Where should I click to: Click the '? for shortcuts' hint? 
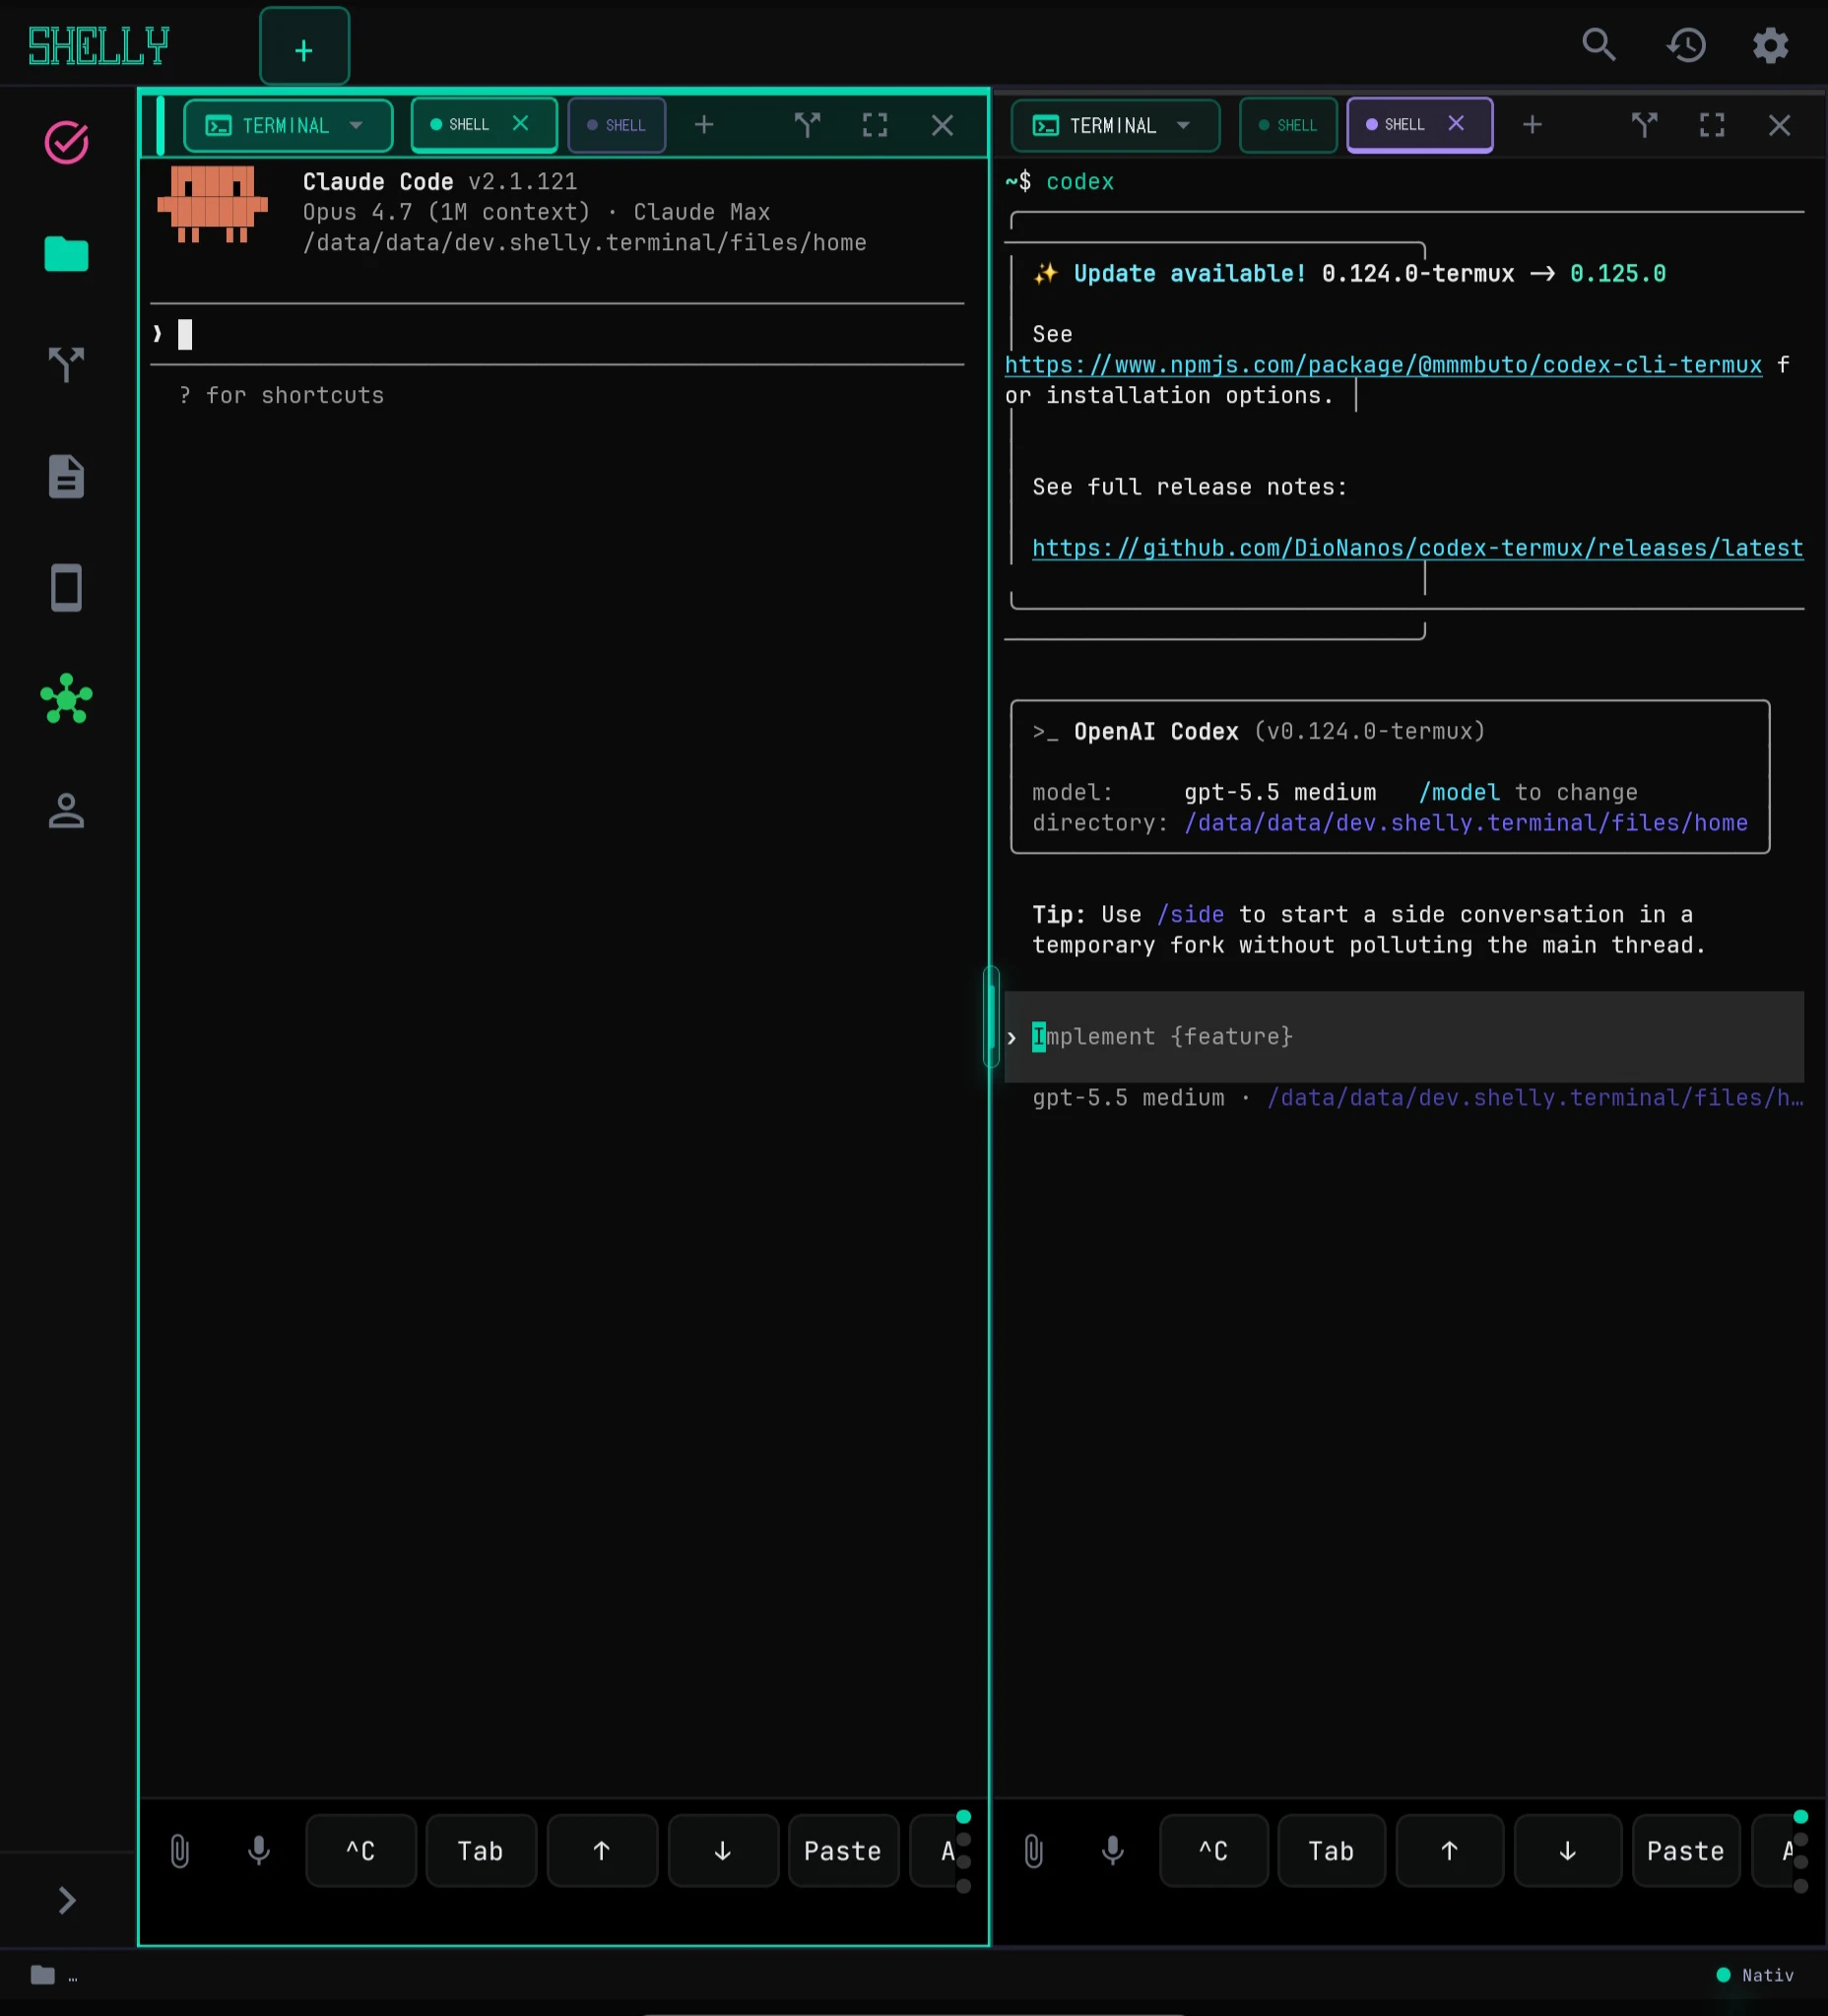[281, 395]
